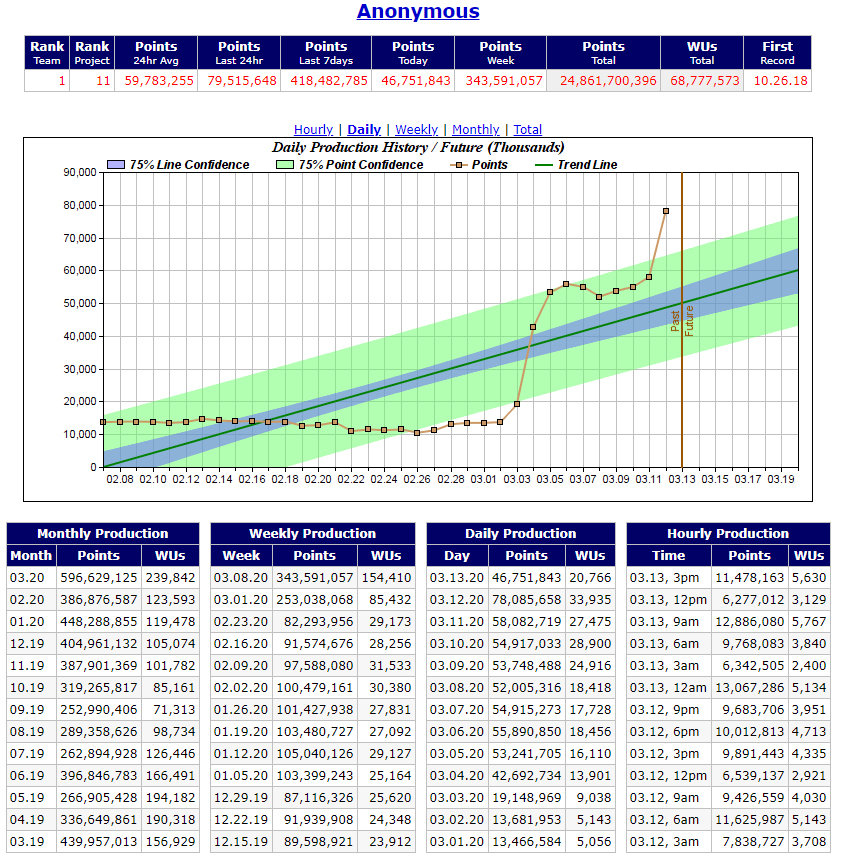Select the Rank Team value 1
This screenshot has height=868, width=843.
click(x=46, y=81)
